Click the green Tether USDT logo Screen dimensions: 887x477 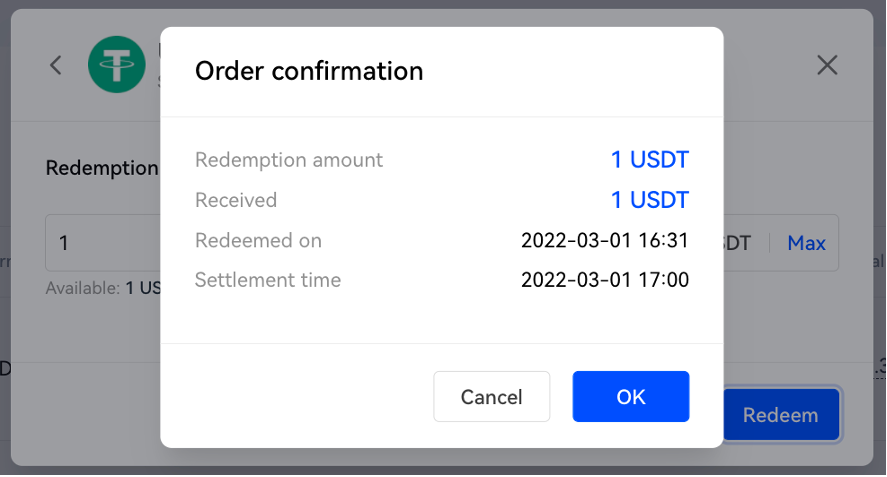[117, 65]
